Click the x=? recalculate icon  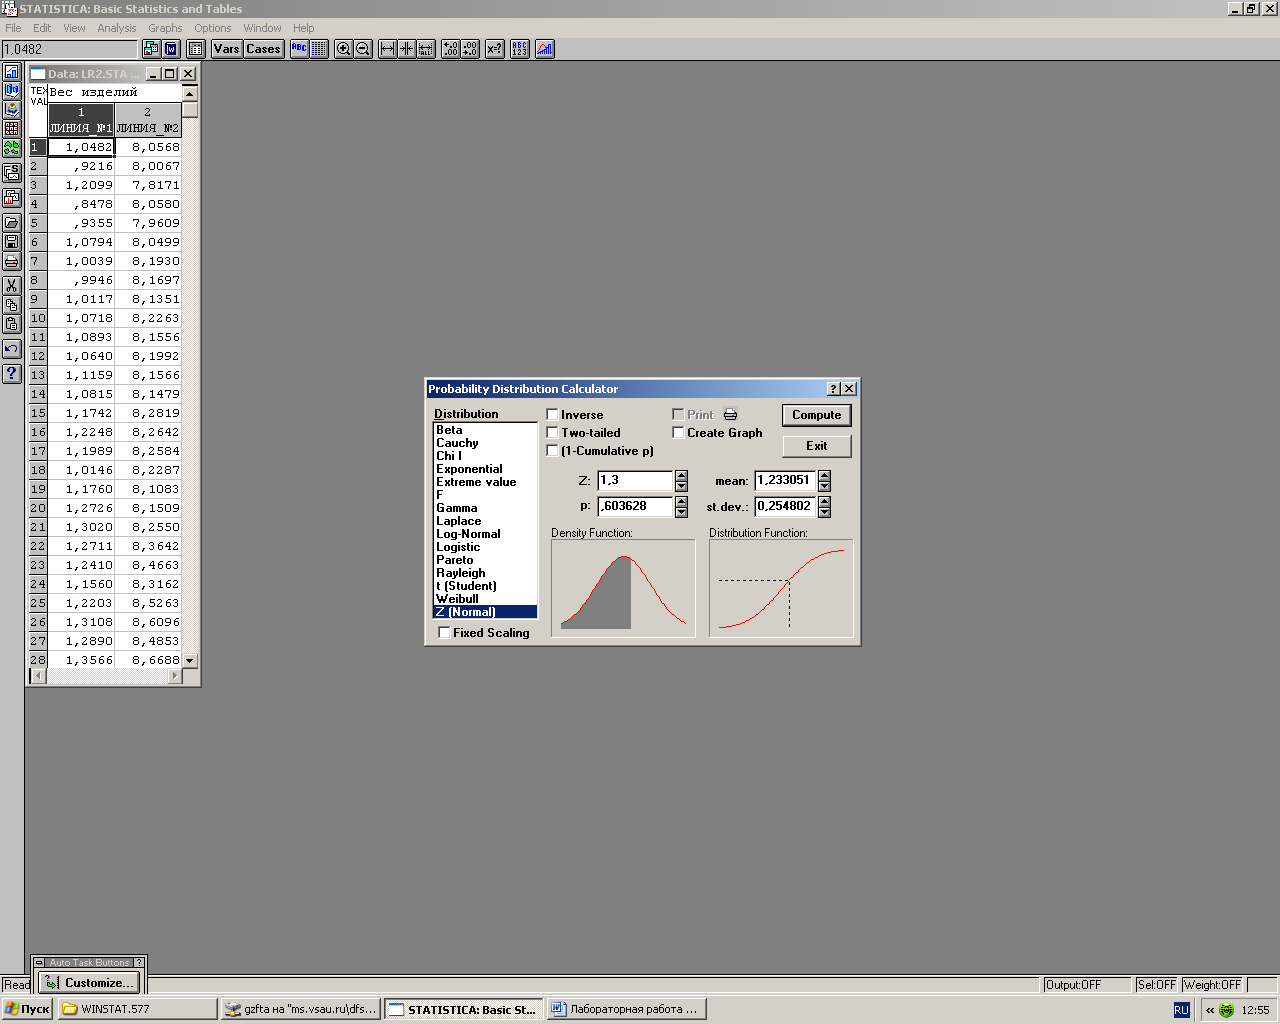click(x=494, y=48)
